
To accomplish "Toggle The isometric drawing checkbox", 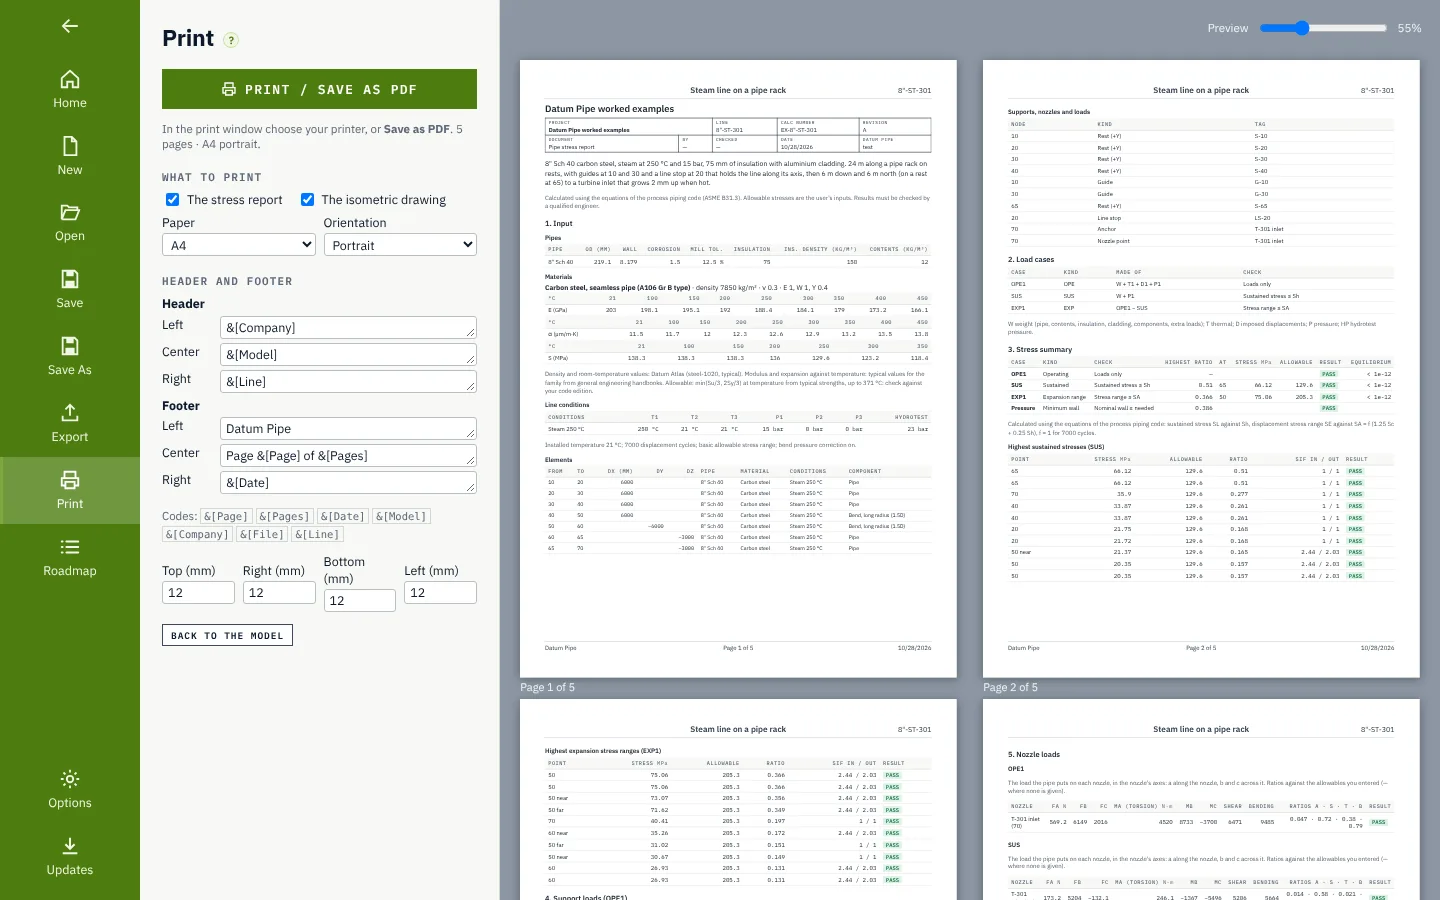I will coord(308,200).
